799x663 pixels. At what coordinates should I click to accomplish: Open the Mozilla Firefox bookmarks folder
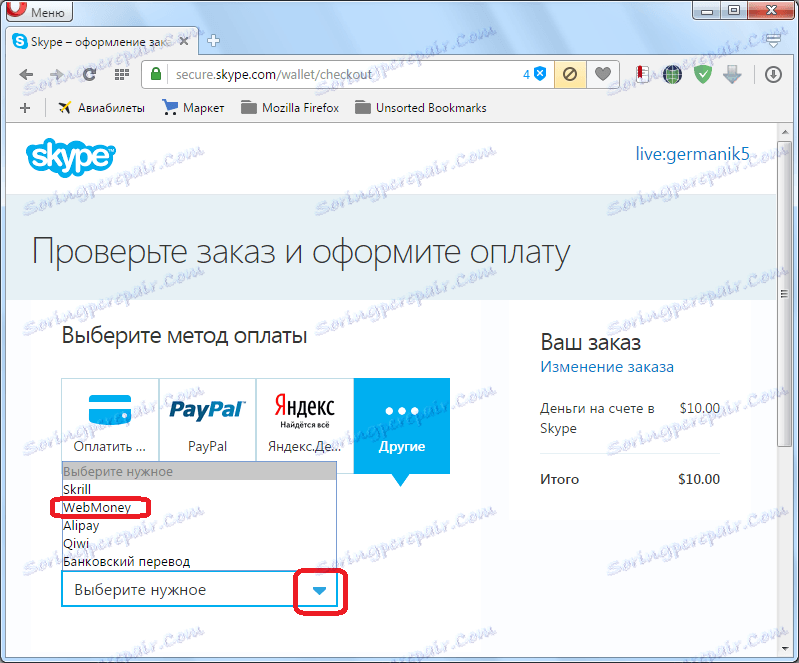[290, 108]
